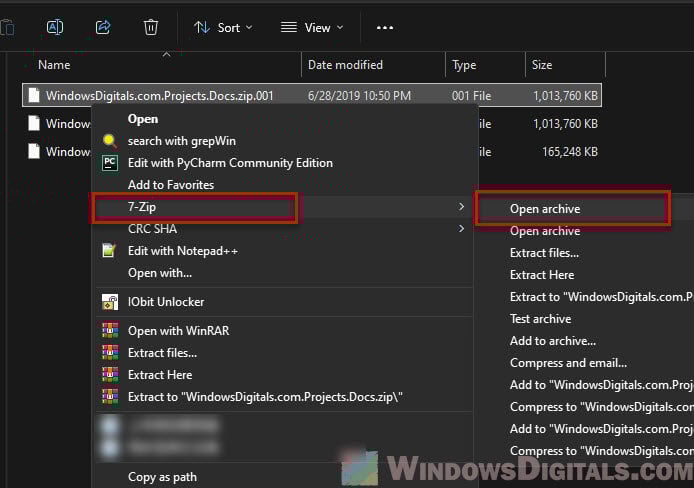
Task: Select Extract files... in the 7-Zip submenu
Action: click(544, 253)
